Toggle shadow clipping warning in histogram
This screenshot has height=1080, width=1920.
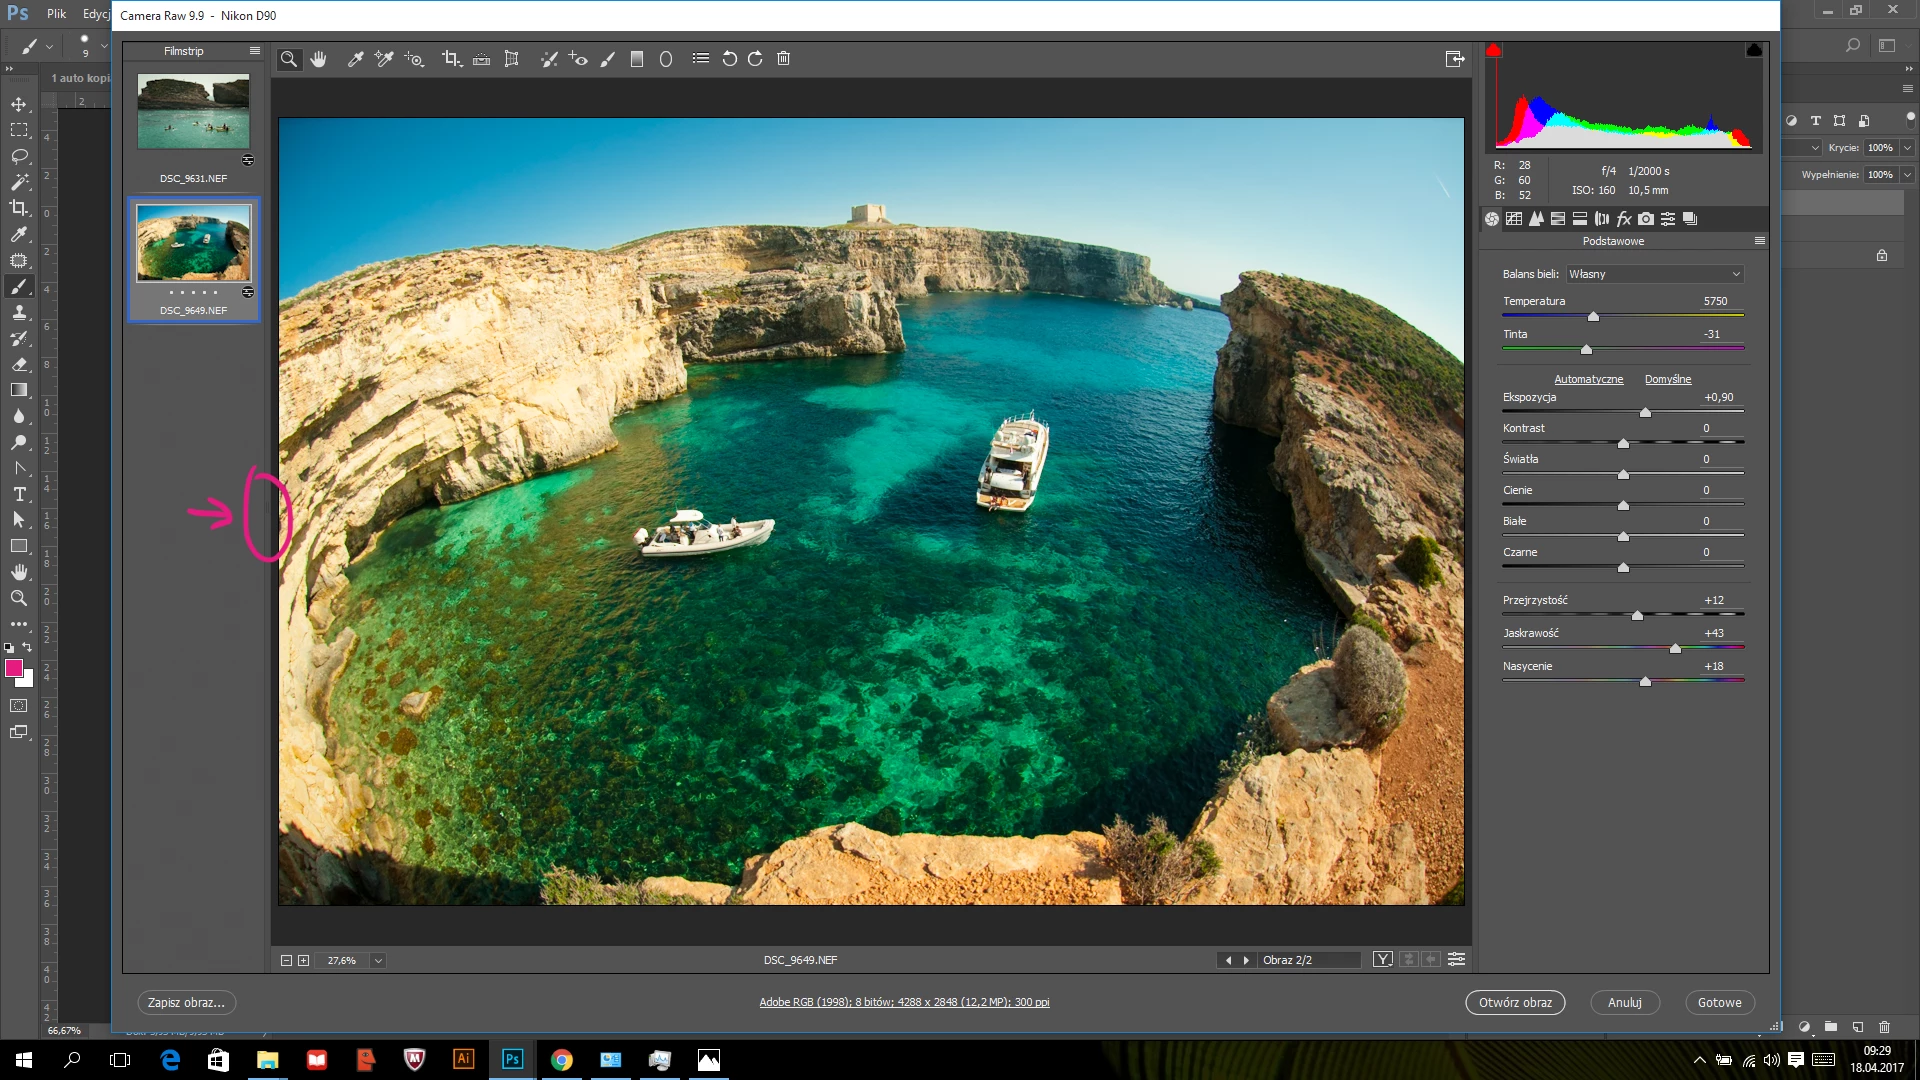coord(1493,50)
